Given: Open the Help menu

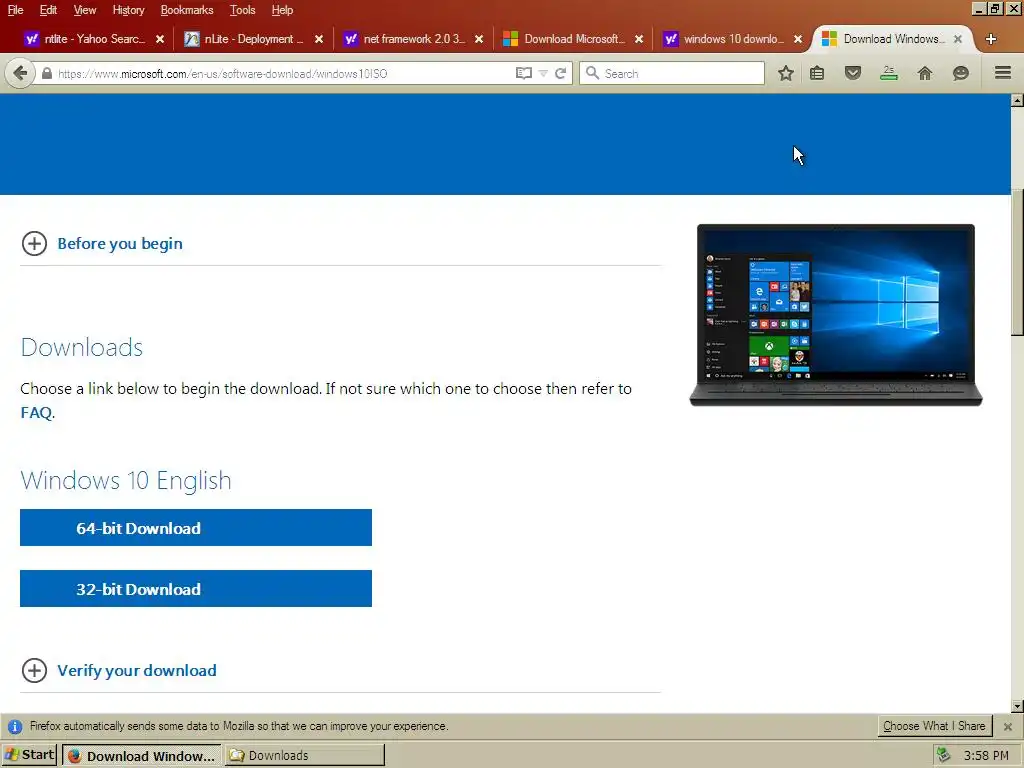Looking at the screenshot, I should 282,10.
